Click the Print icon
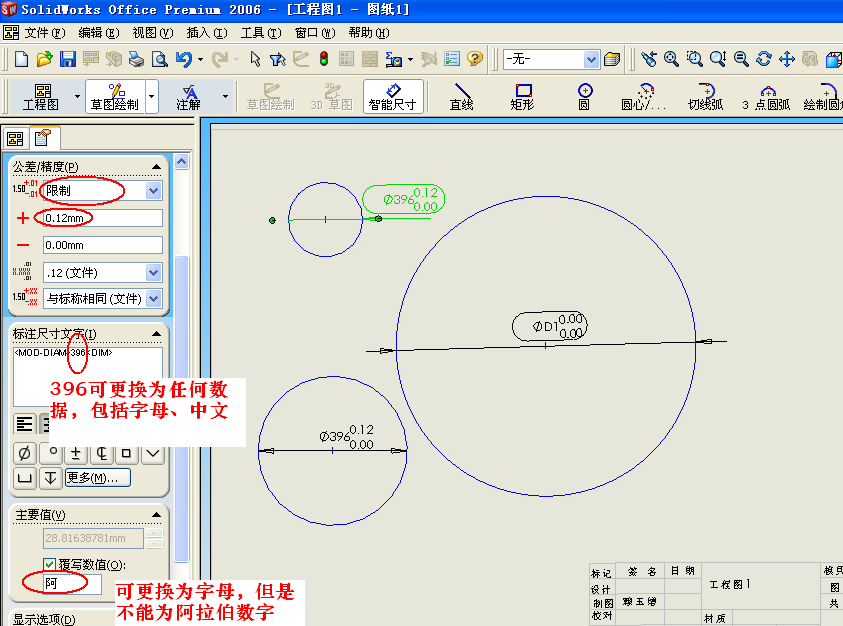This screenshot has height=626, width=843. pyautogui.click(x=137, y=59)
